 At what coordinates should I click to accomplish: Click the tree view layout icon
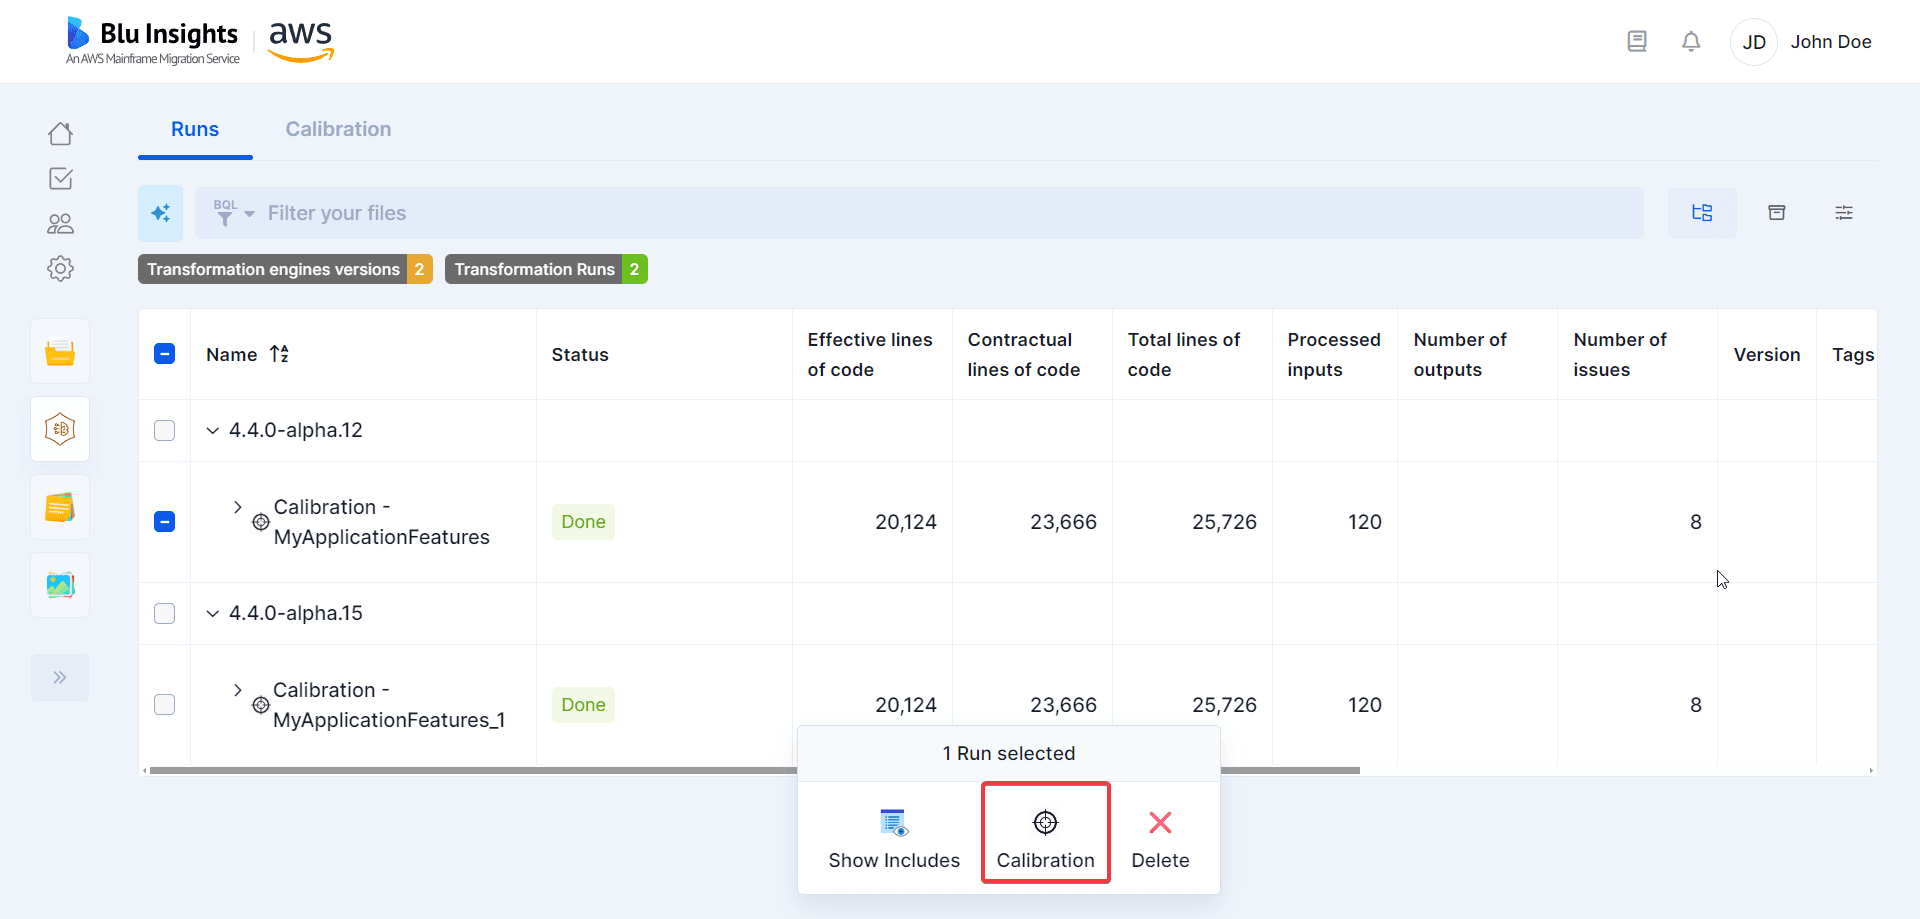click(x=1702, y=213)
